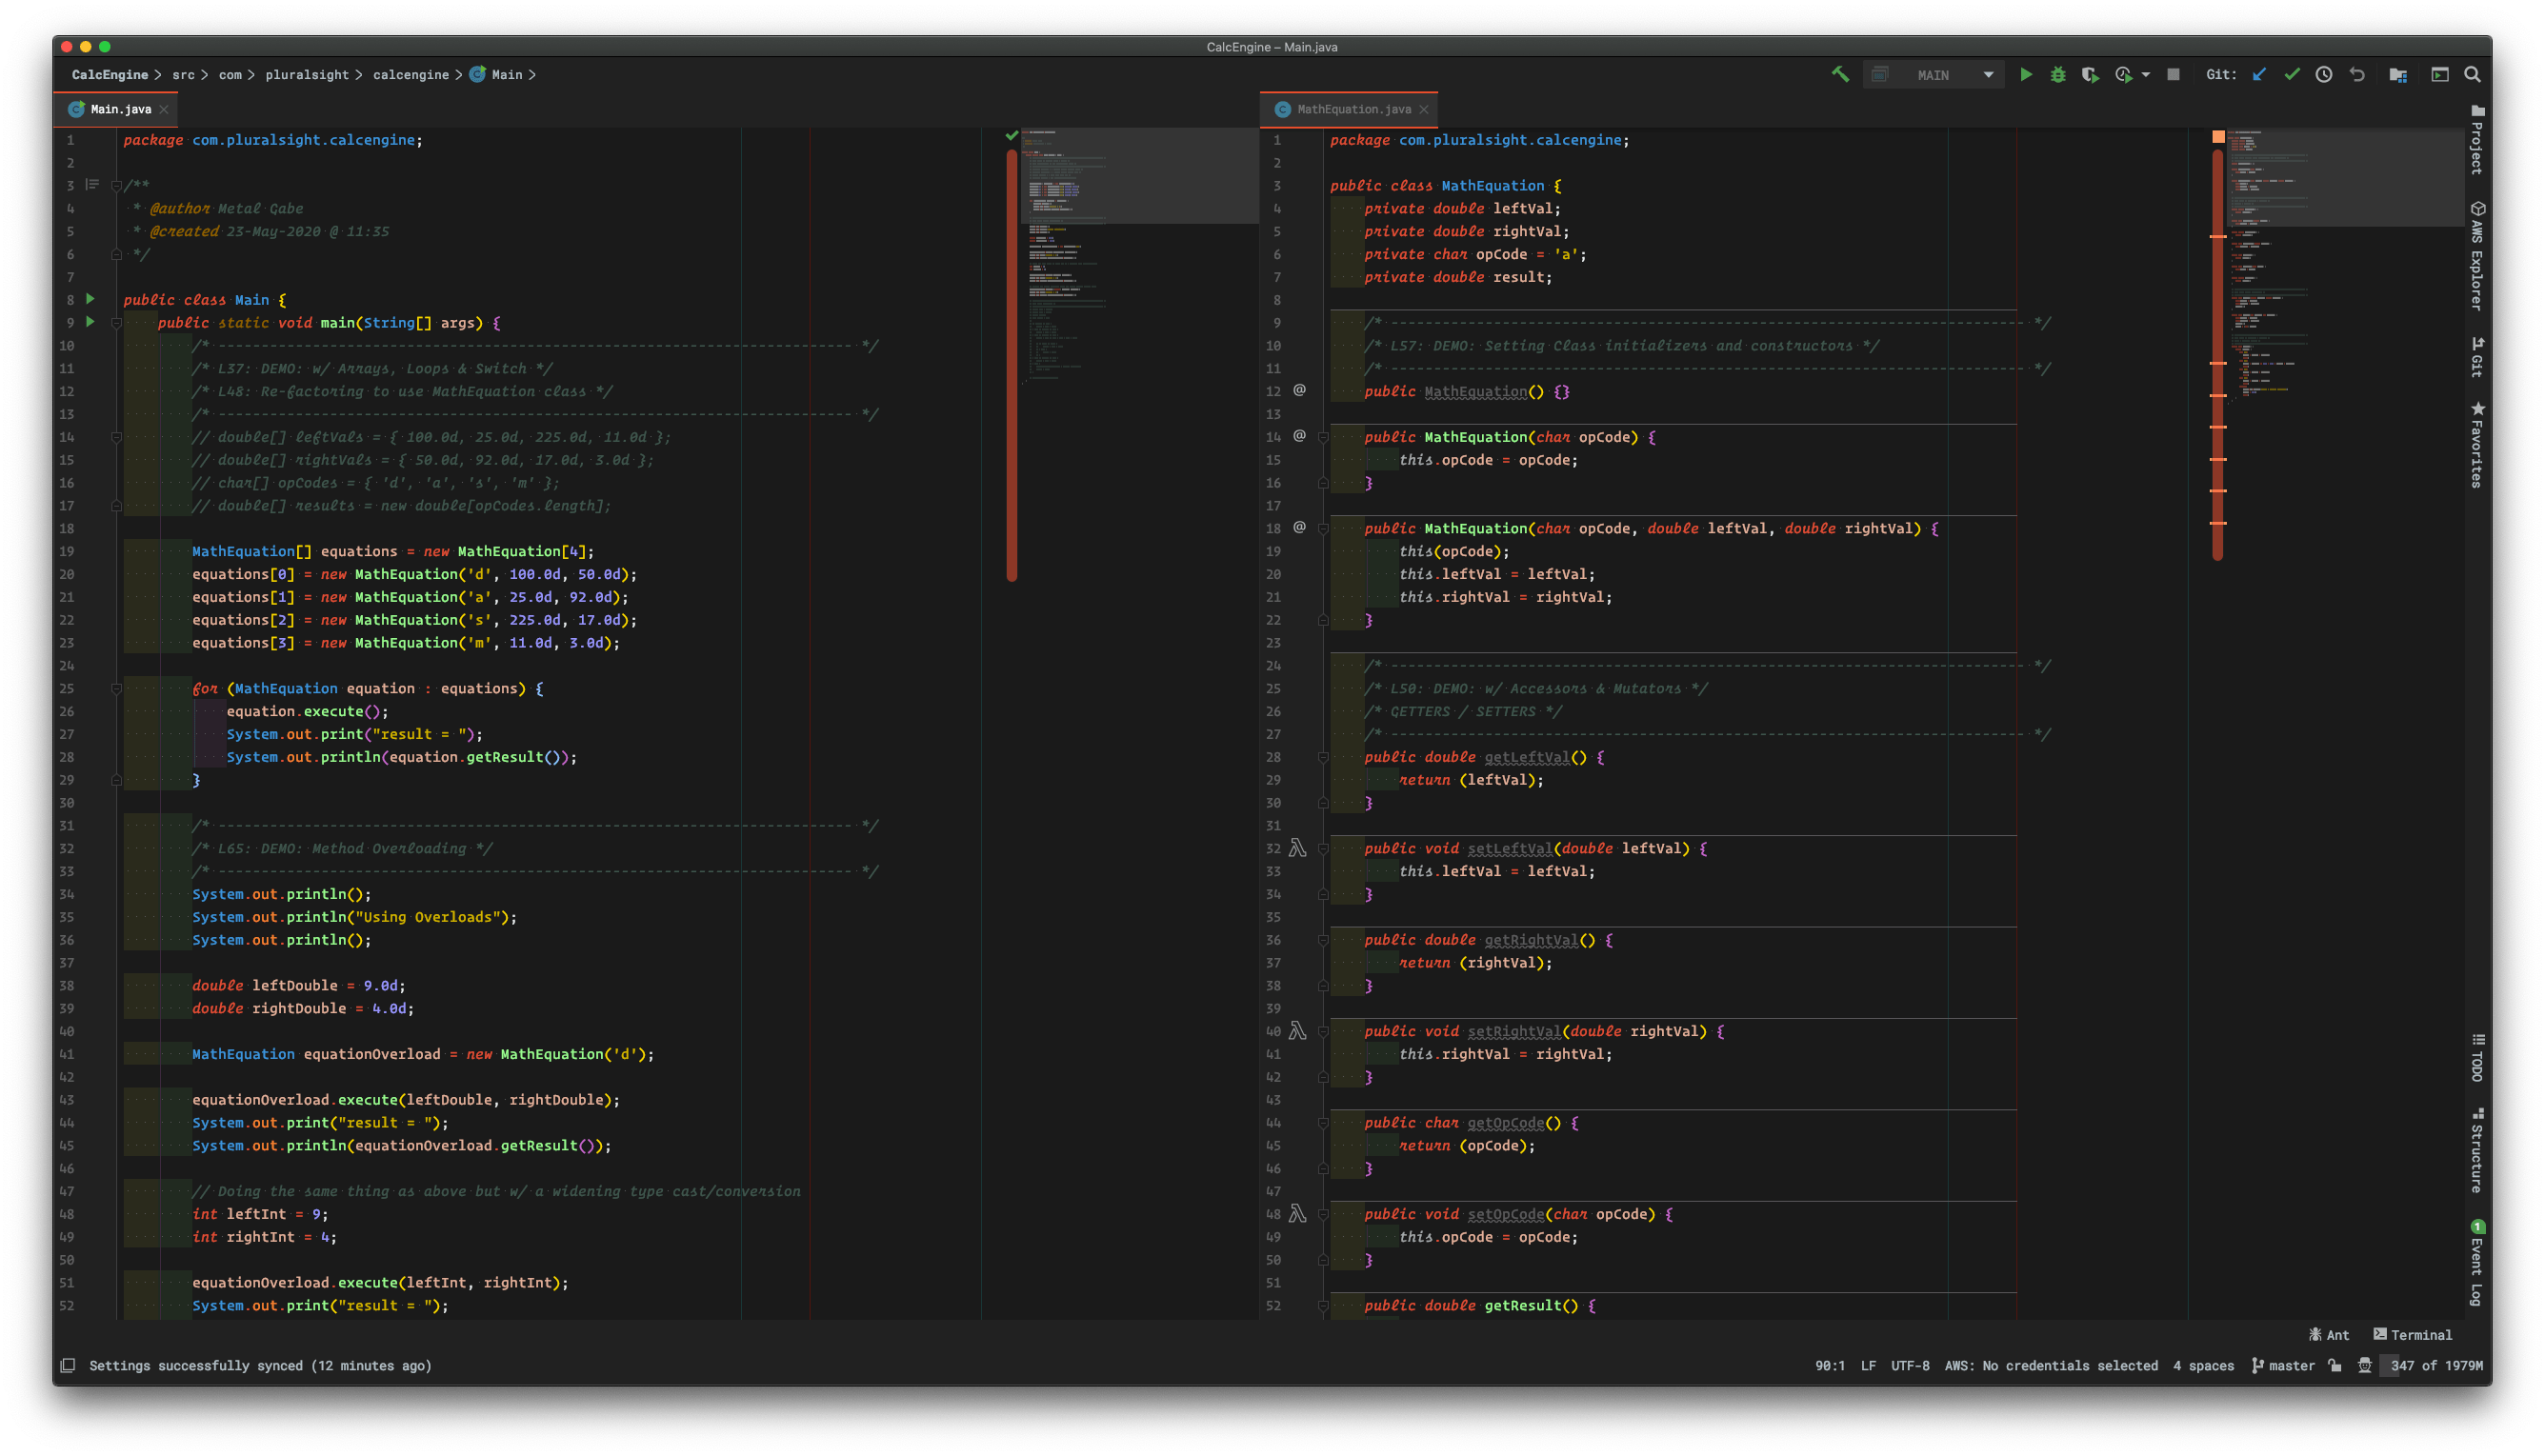Update project with the blue Git arrow icon
Image resolution: width=2545 pixels, height=1456 pixels.
click(2260, 74)
